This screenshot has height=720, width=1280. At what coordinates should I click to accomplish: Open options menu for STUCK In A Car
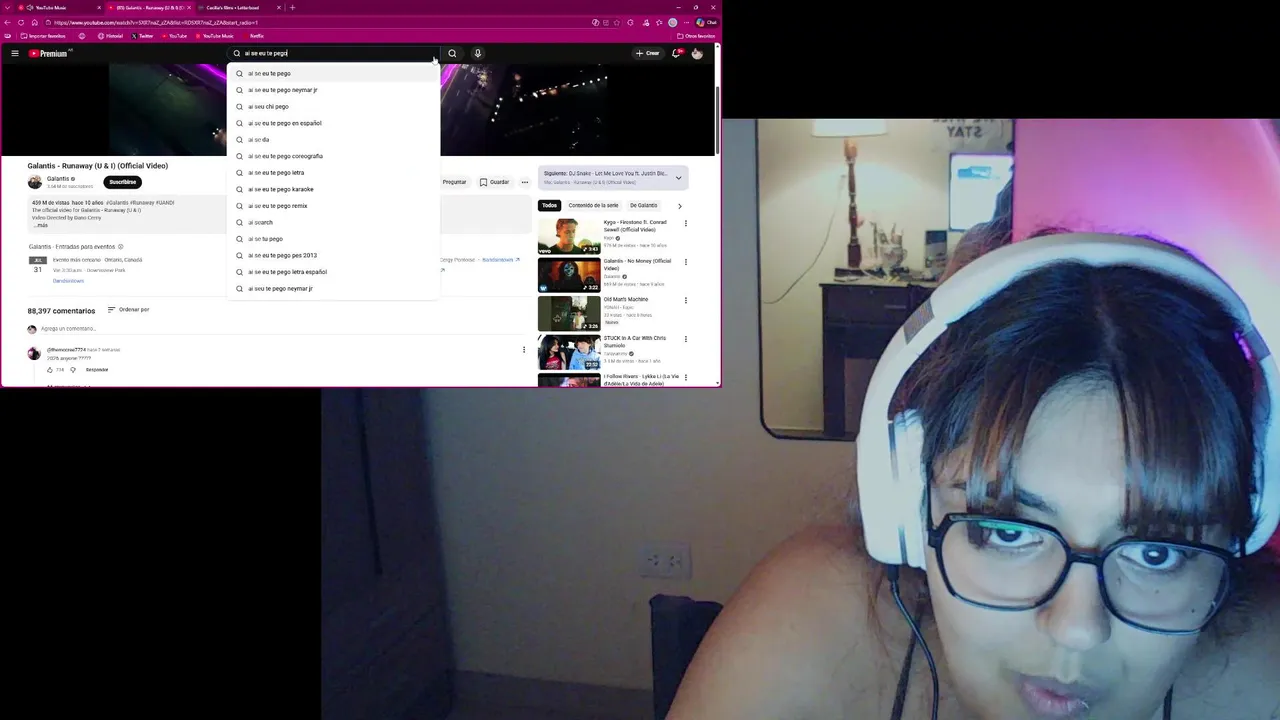pos(686,339)
